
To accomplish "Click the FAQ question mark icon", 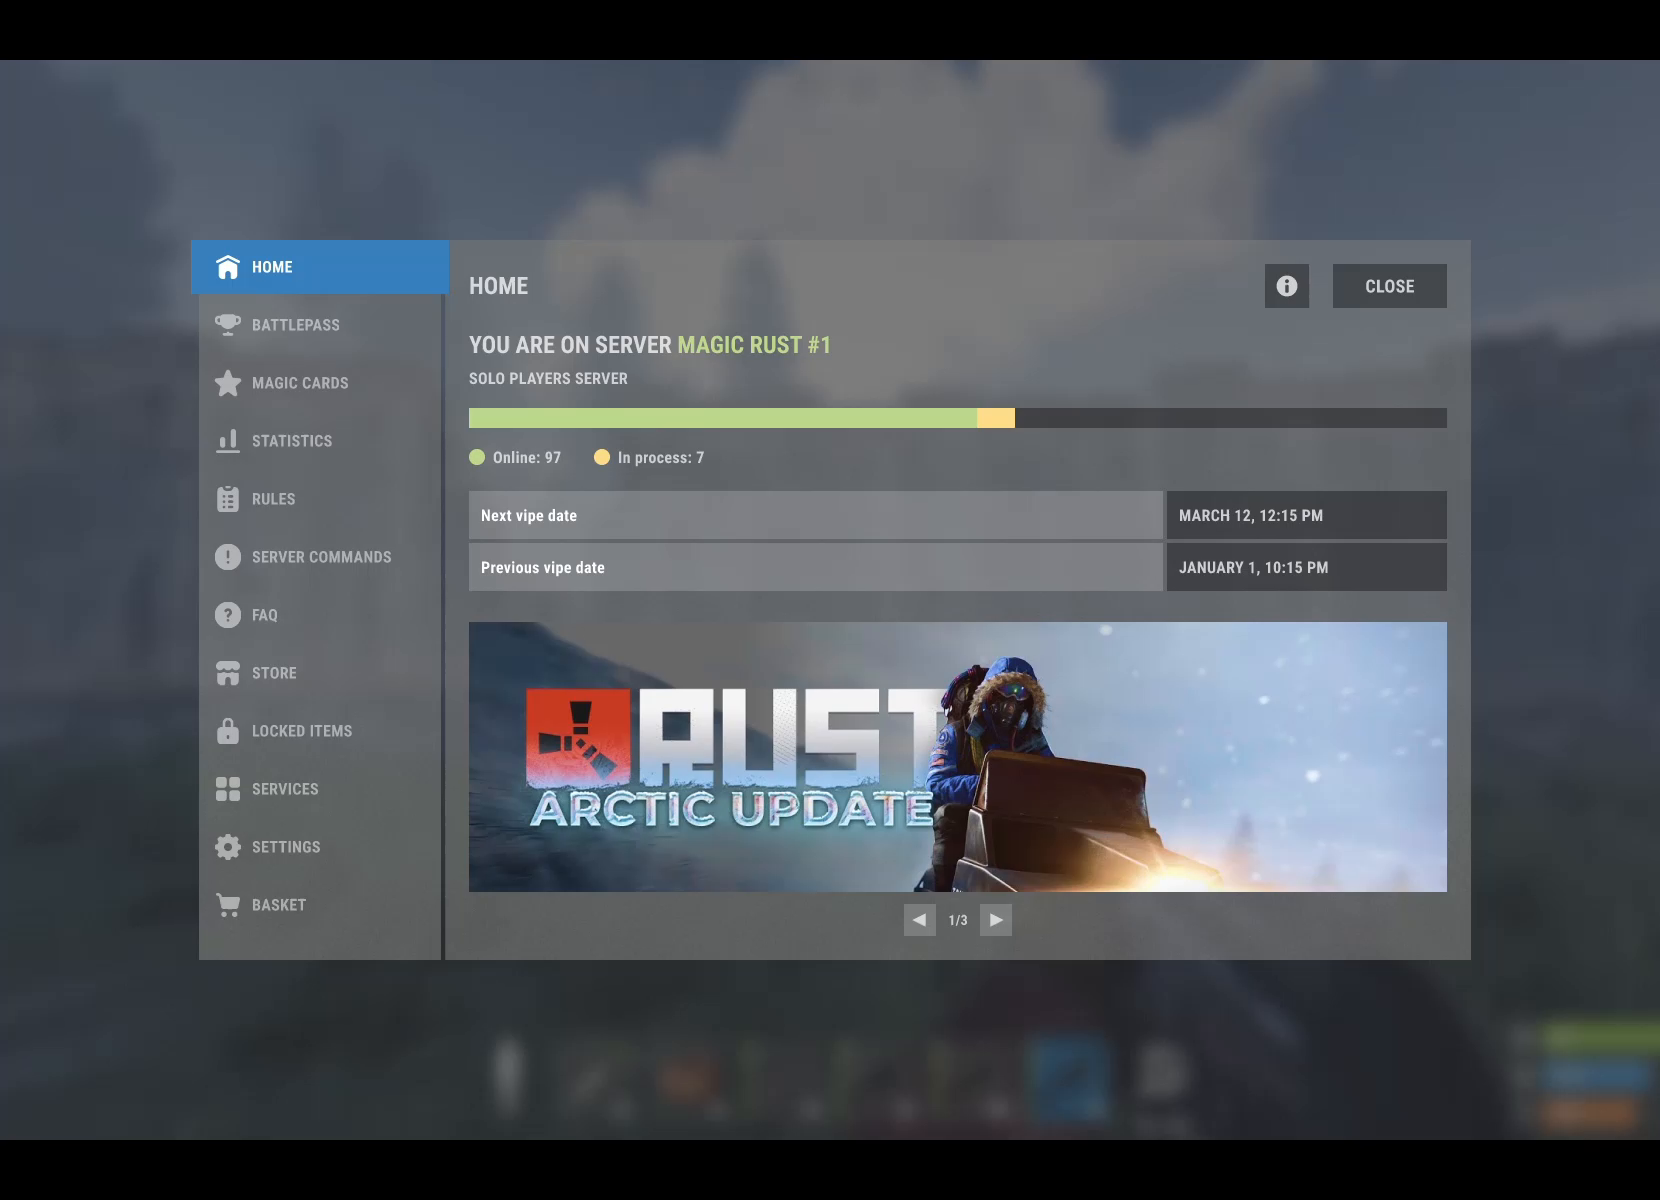I will 228,615.
